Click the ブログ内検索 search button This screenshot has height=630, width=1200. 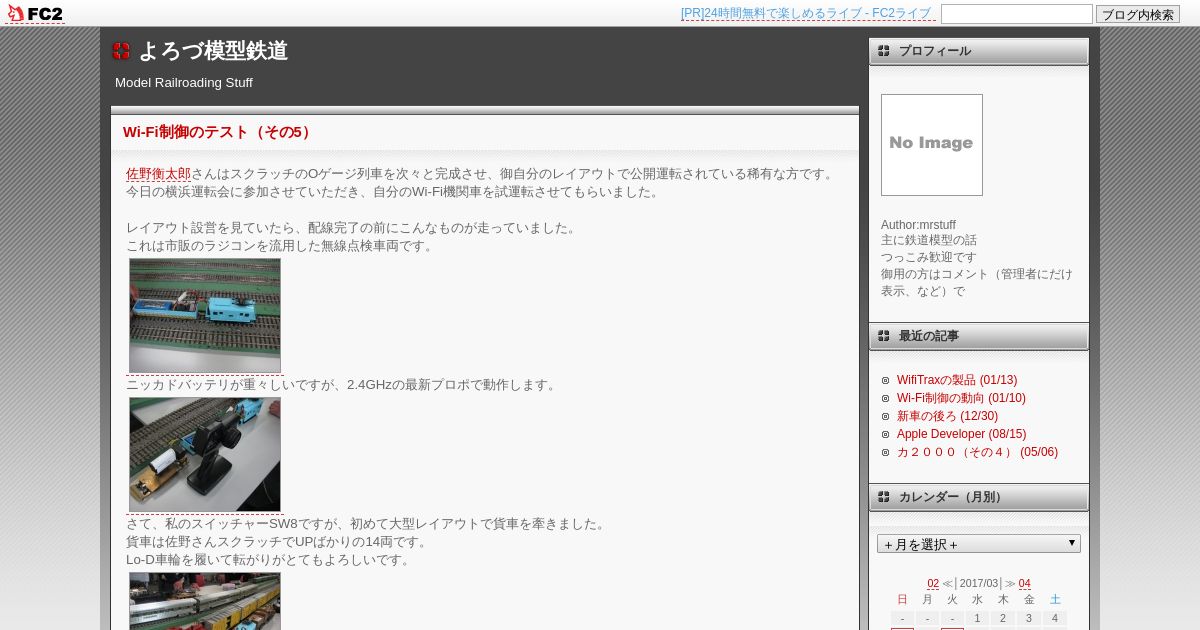point(1138,14)
